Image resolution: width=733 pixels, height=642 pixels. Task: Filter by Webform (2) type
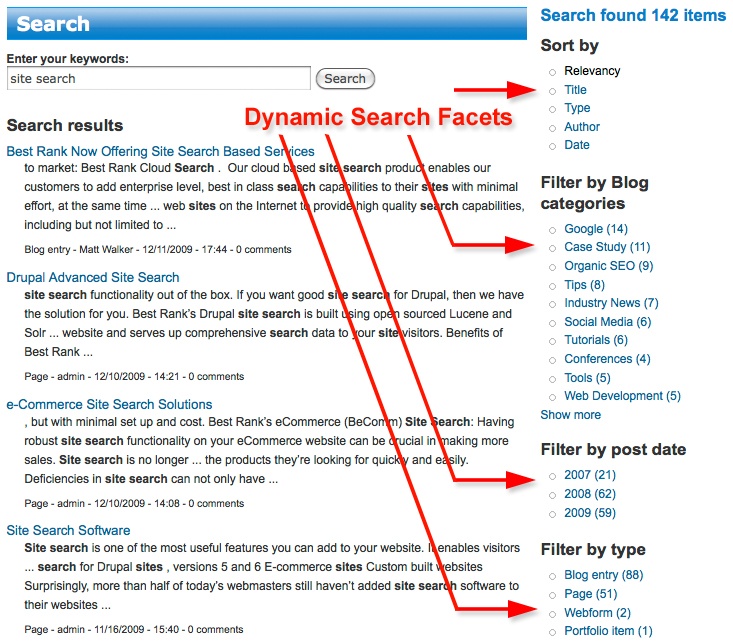[597, 613]
